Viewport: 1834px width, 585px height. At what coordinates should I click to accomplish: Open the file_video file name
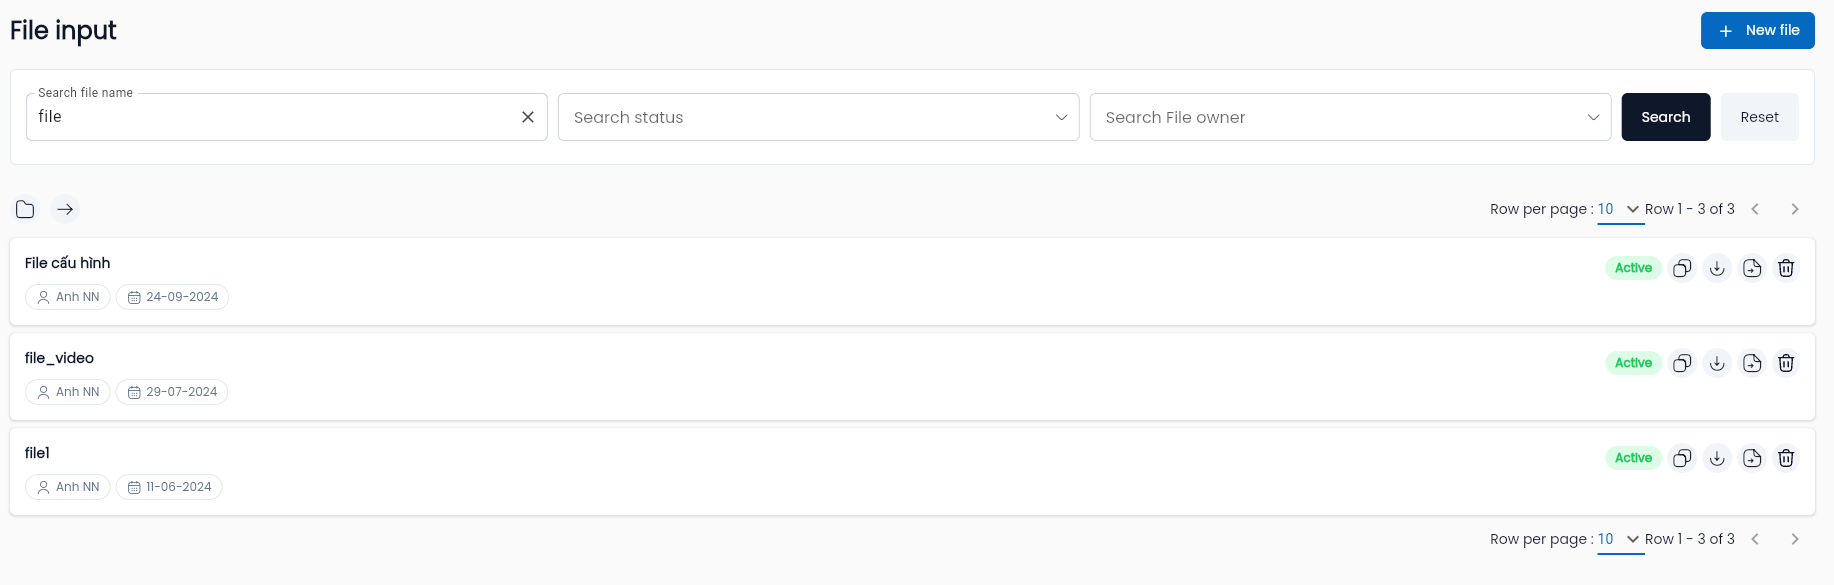point(59,358)
